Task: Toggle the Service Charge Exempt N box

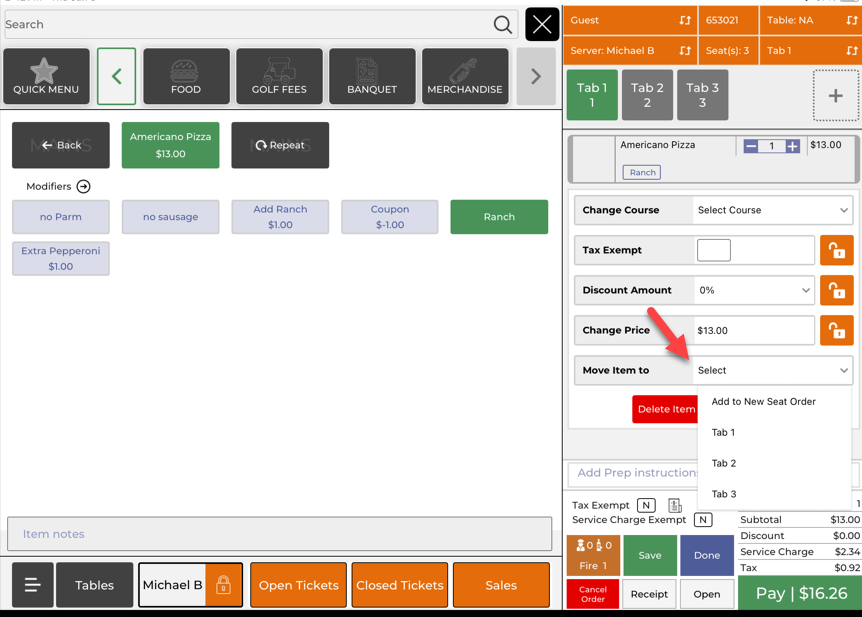Action: tap(703, 520)
